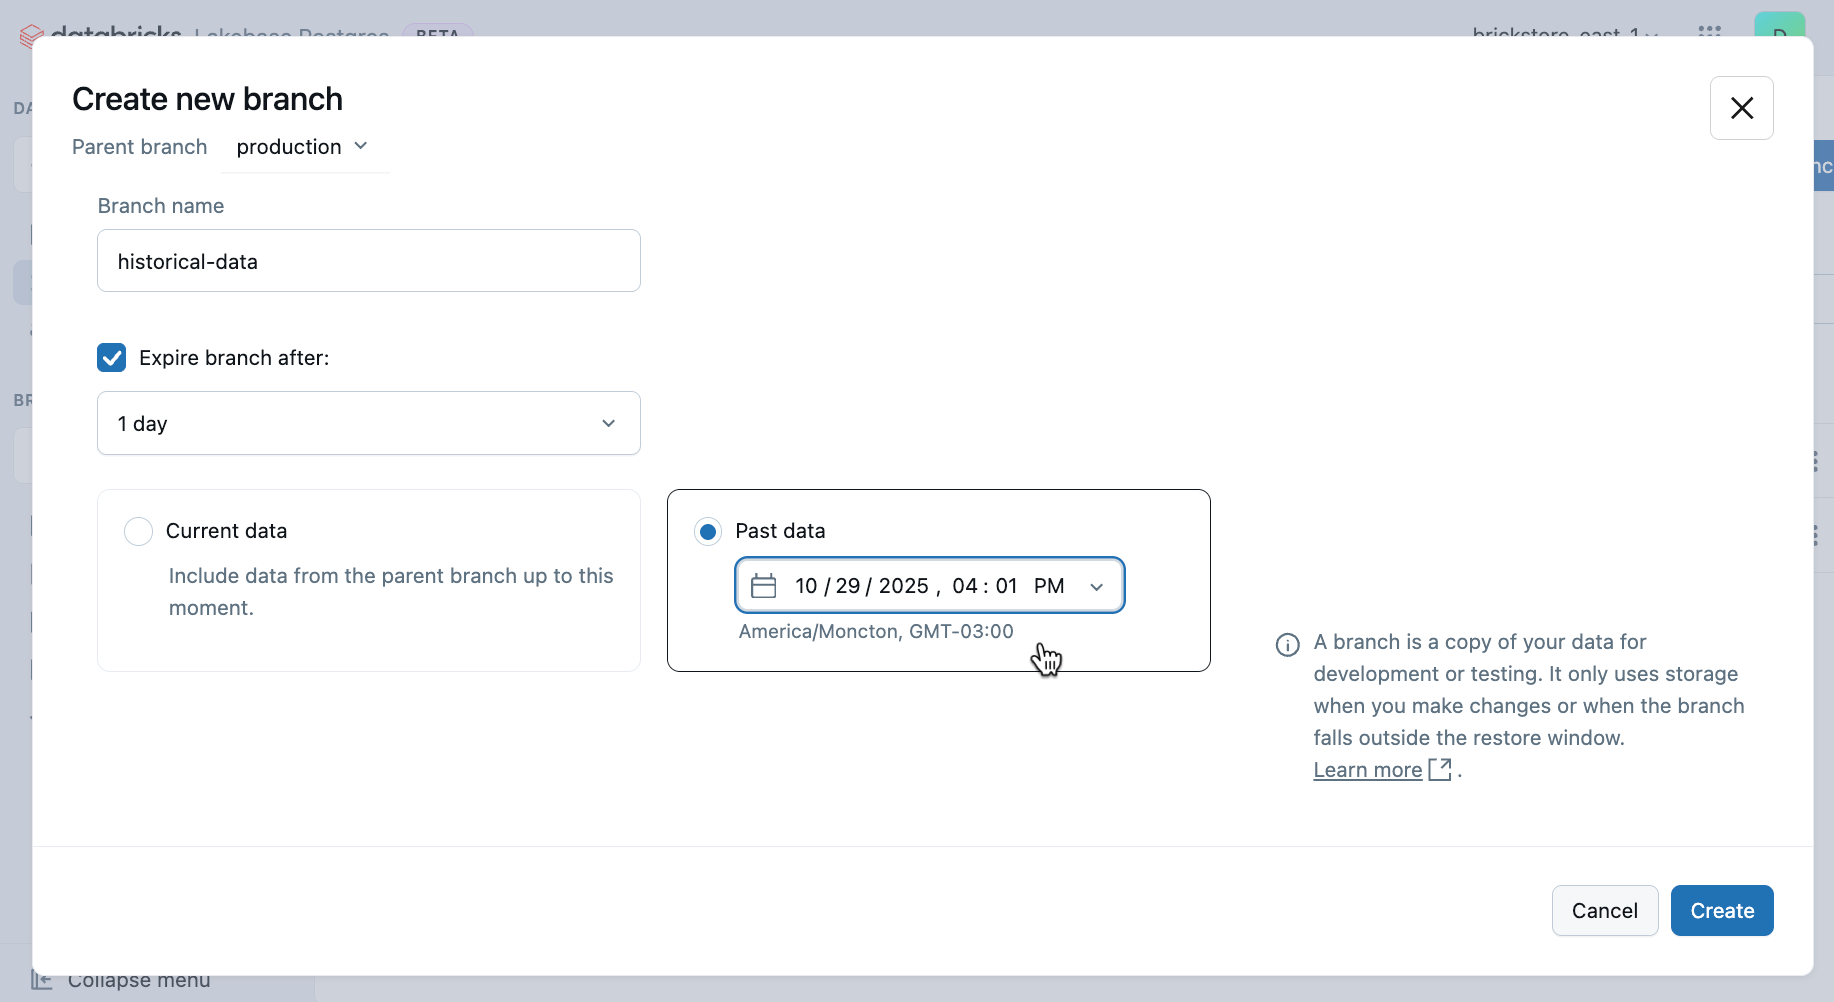Open the brickstore_east_1 workspace switcher
The image size is (1834, 1002).
[x=1560, y=33]
